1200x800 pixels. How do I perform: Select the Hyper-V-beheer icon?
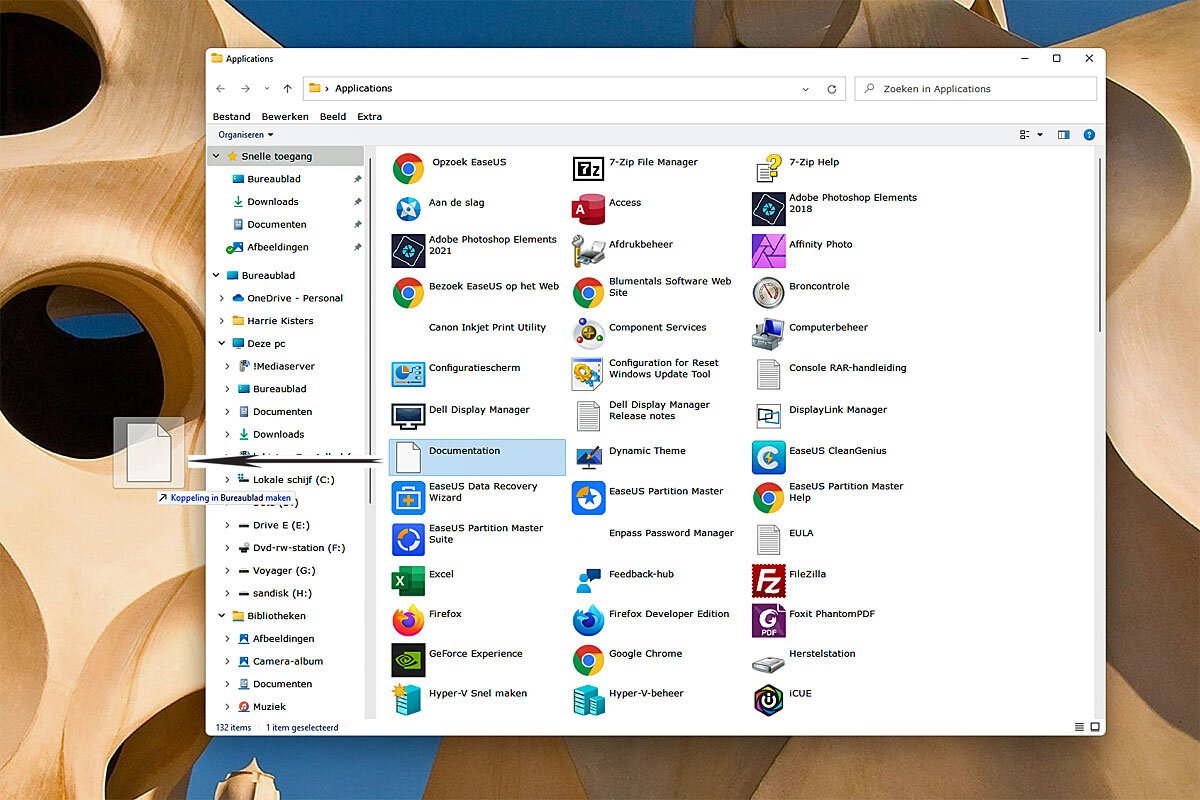pos(588,700)
